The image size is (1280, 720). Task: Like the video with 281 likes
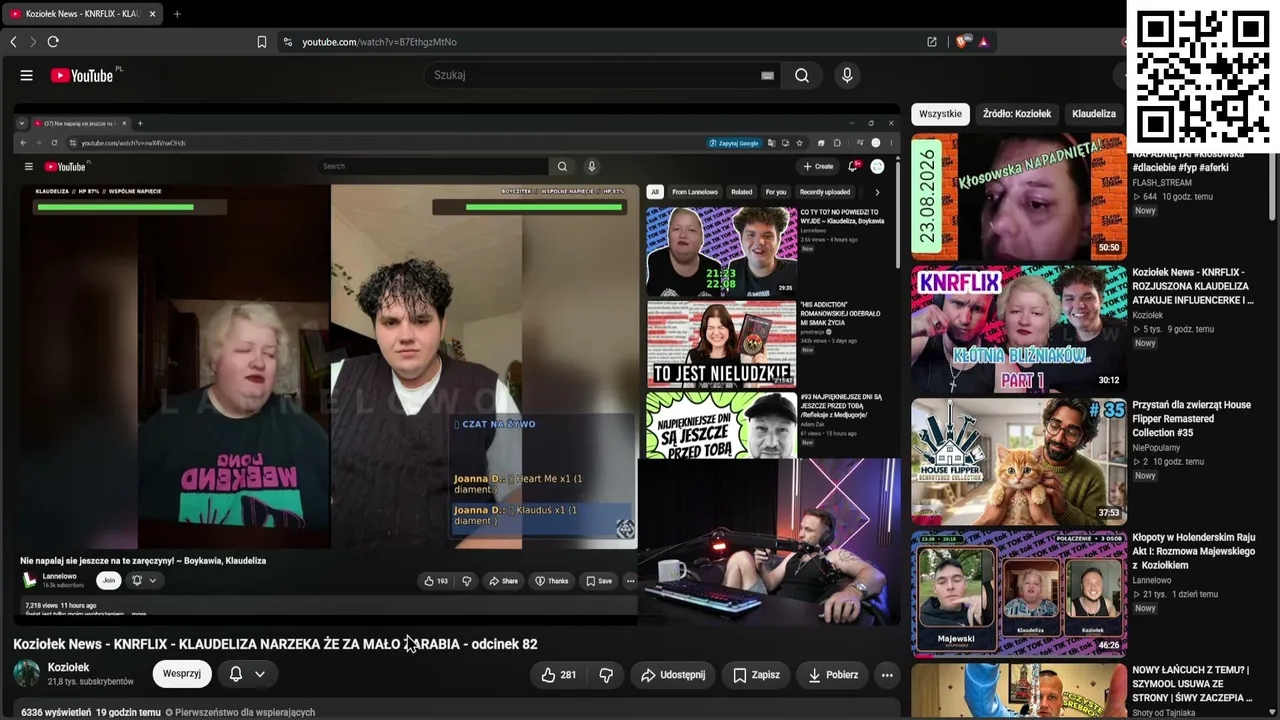click(x=559, y=675)
